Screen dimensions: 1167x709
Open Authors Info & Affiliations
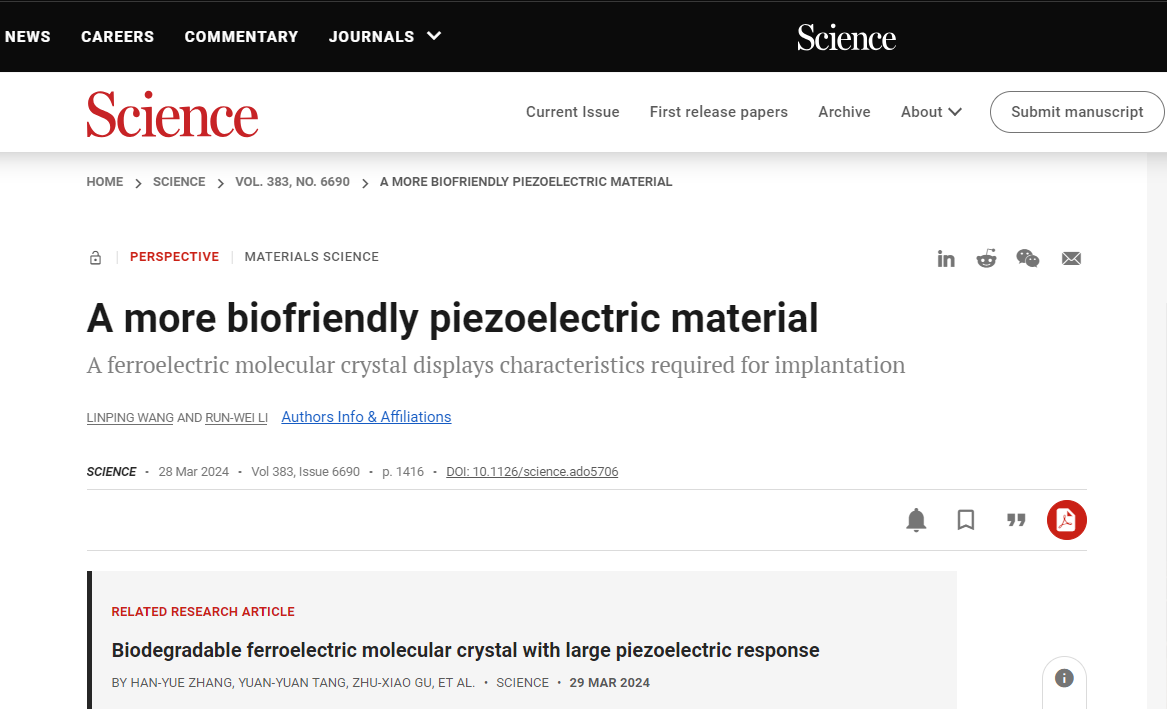click(x=366, y=417)
